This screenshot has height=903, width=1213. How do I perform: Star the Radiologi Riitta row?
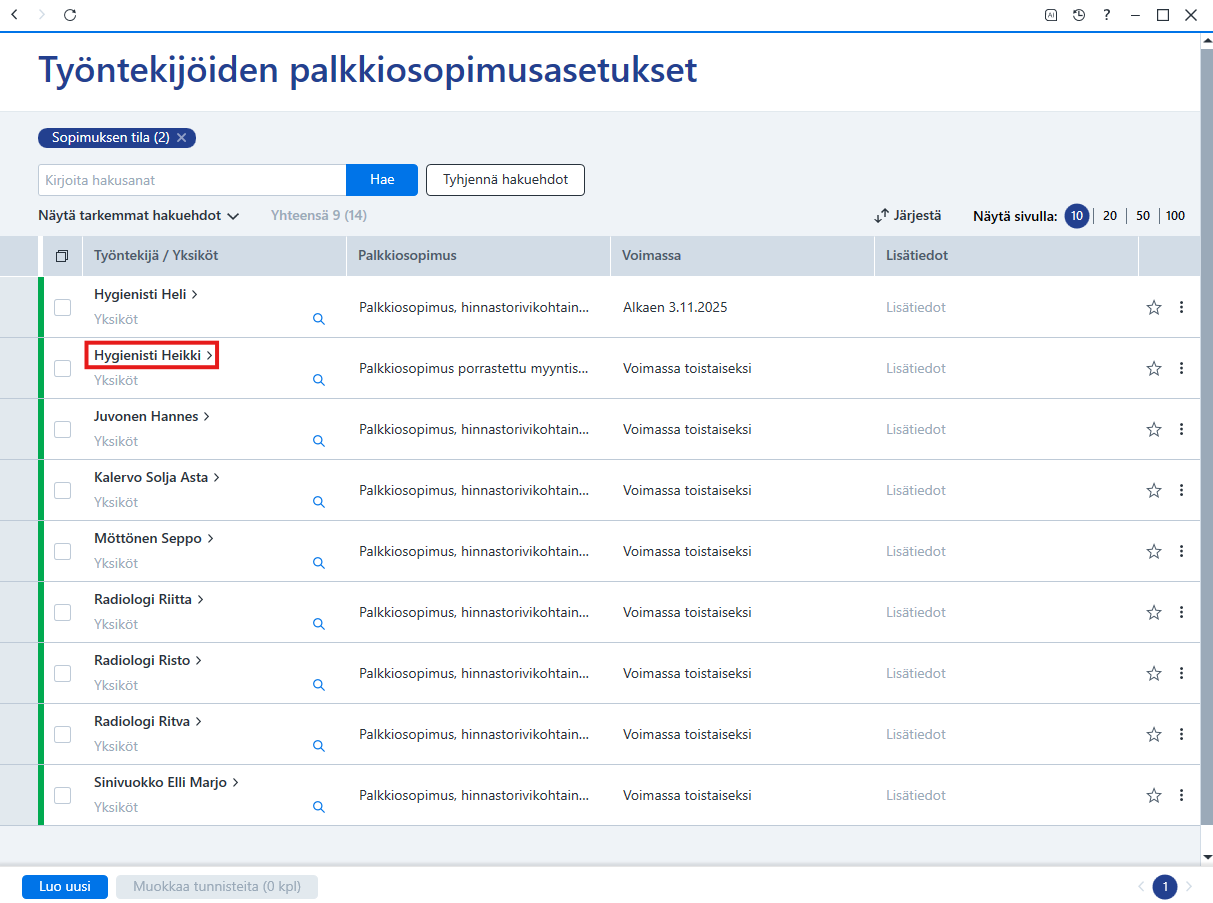[x=1154, y=612]
